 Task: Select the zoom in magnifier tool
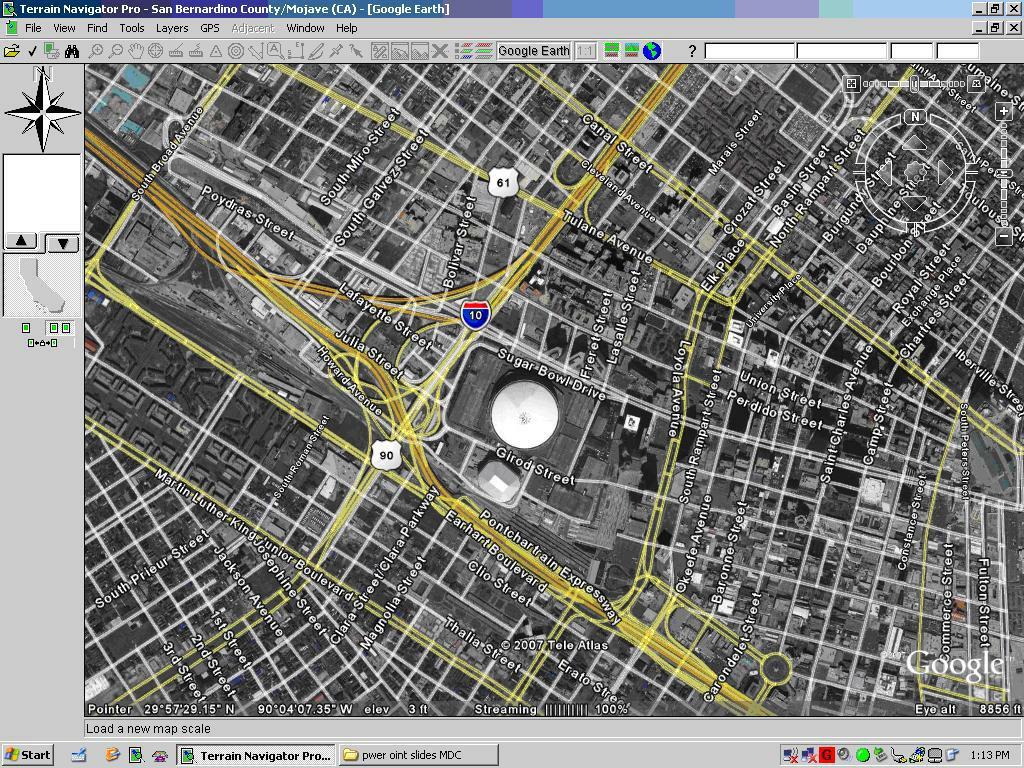97,51
